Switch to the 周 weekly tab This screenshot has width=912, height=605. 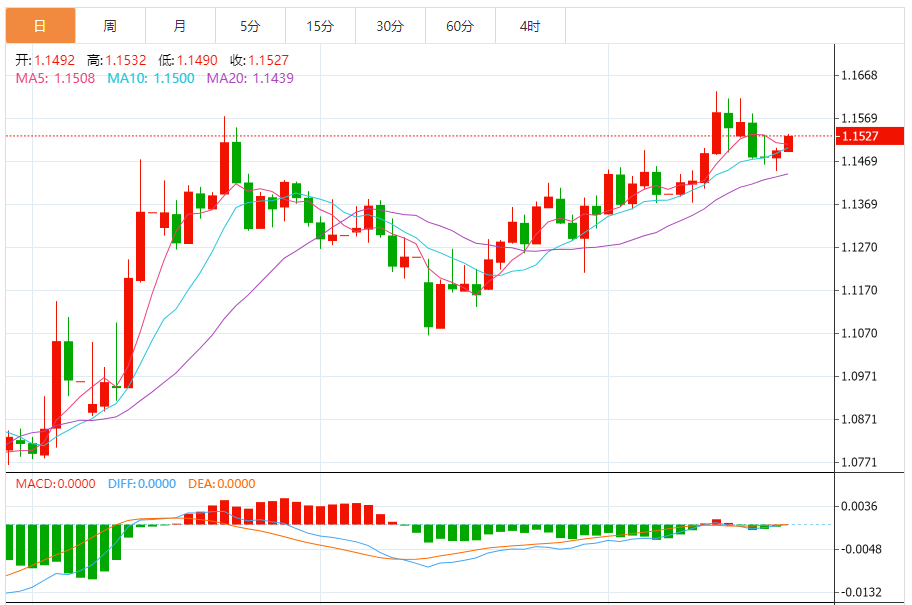[x=111, y=26]
